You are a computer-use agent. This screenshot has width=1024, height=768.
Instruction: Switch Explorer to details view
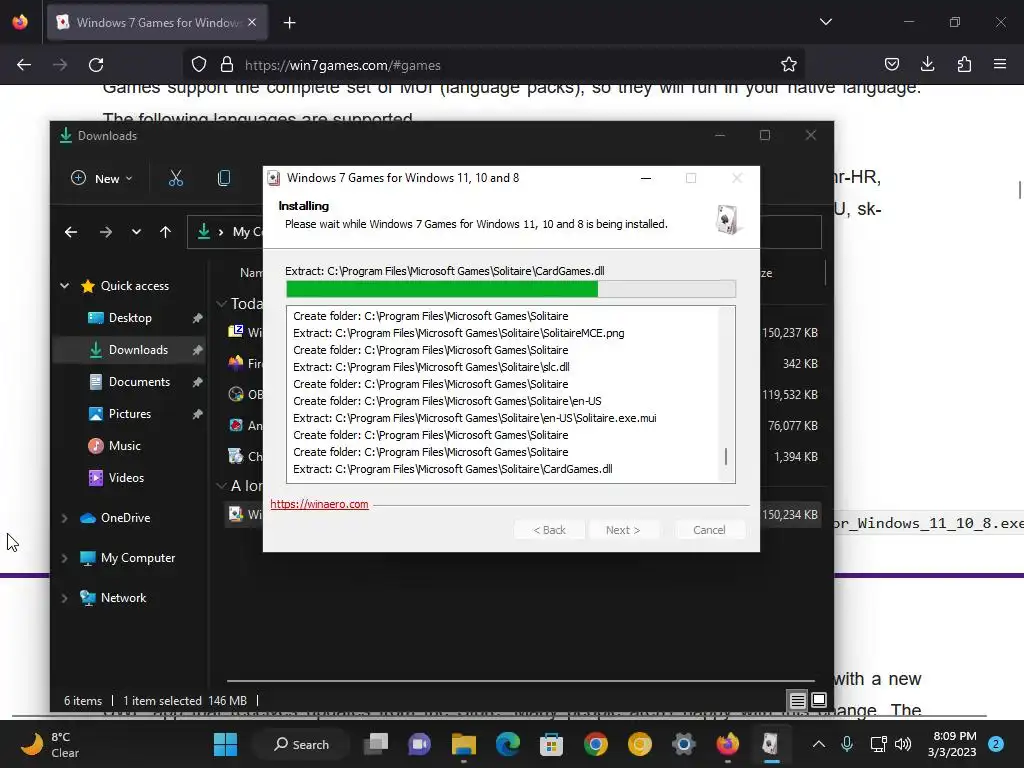797,701
